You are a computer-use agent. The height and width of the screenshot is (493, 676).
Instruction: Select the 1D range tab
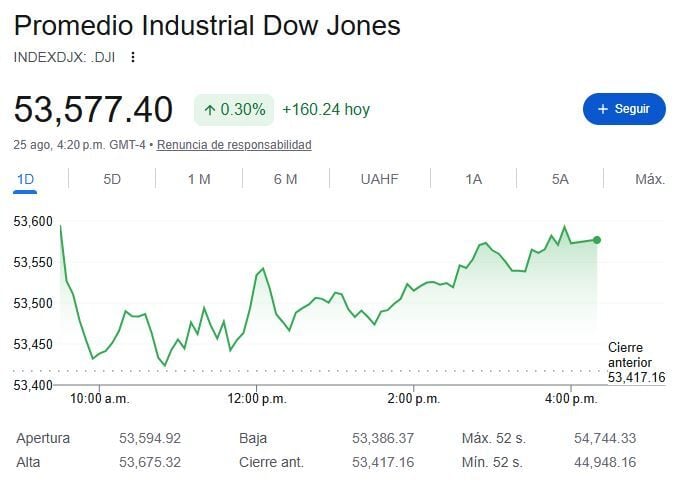(x=25, y=179)
